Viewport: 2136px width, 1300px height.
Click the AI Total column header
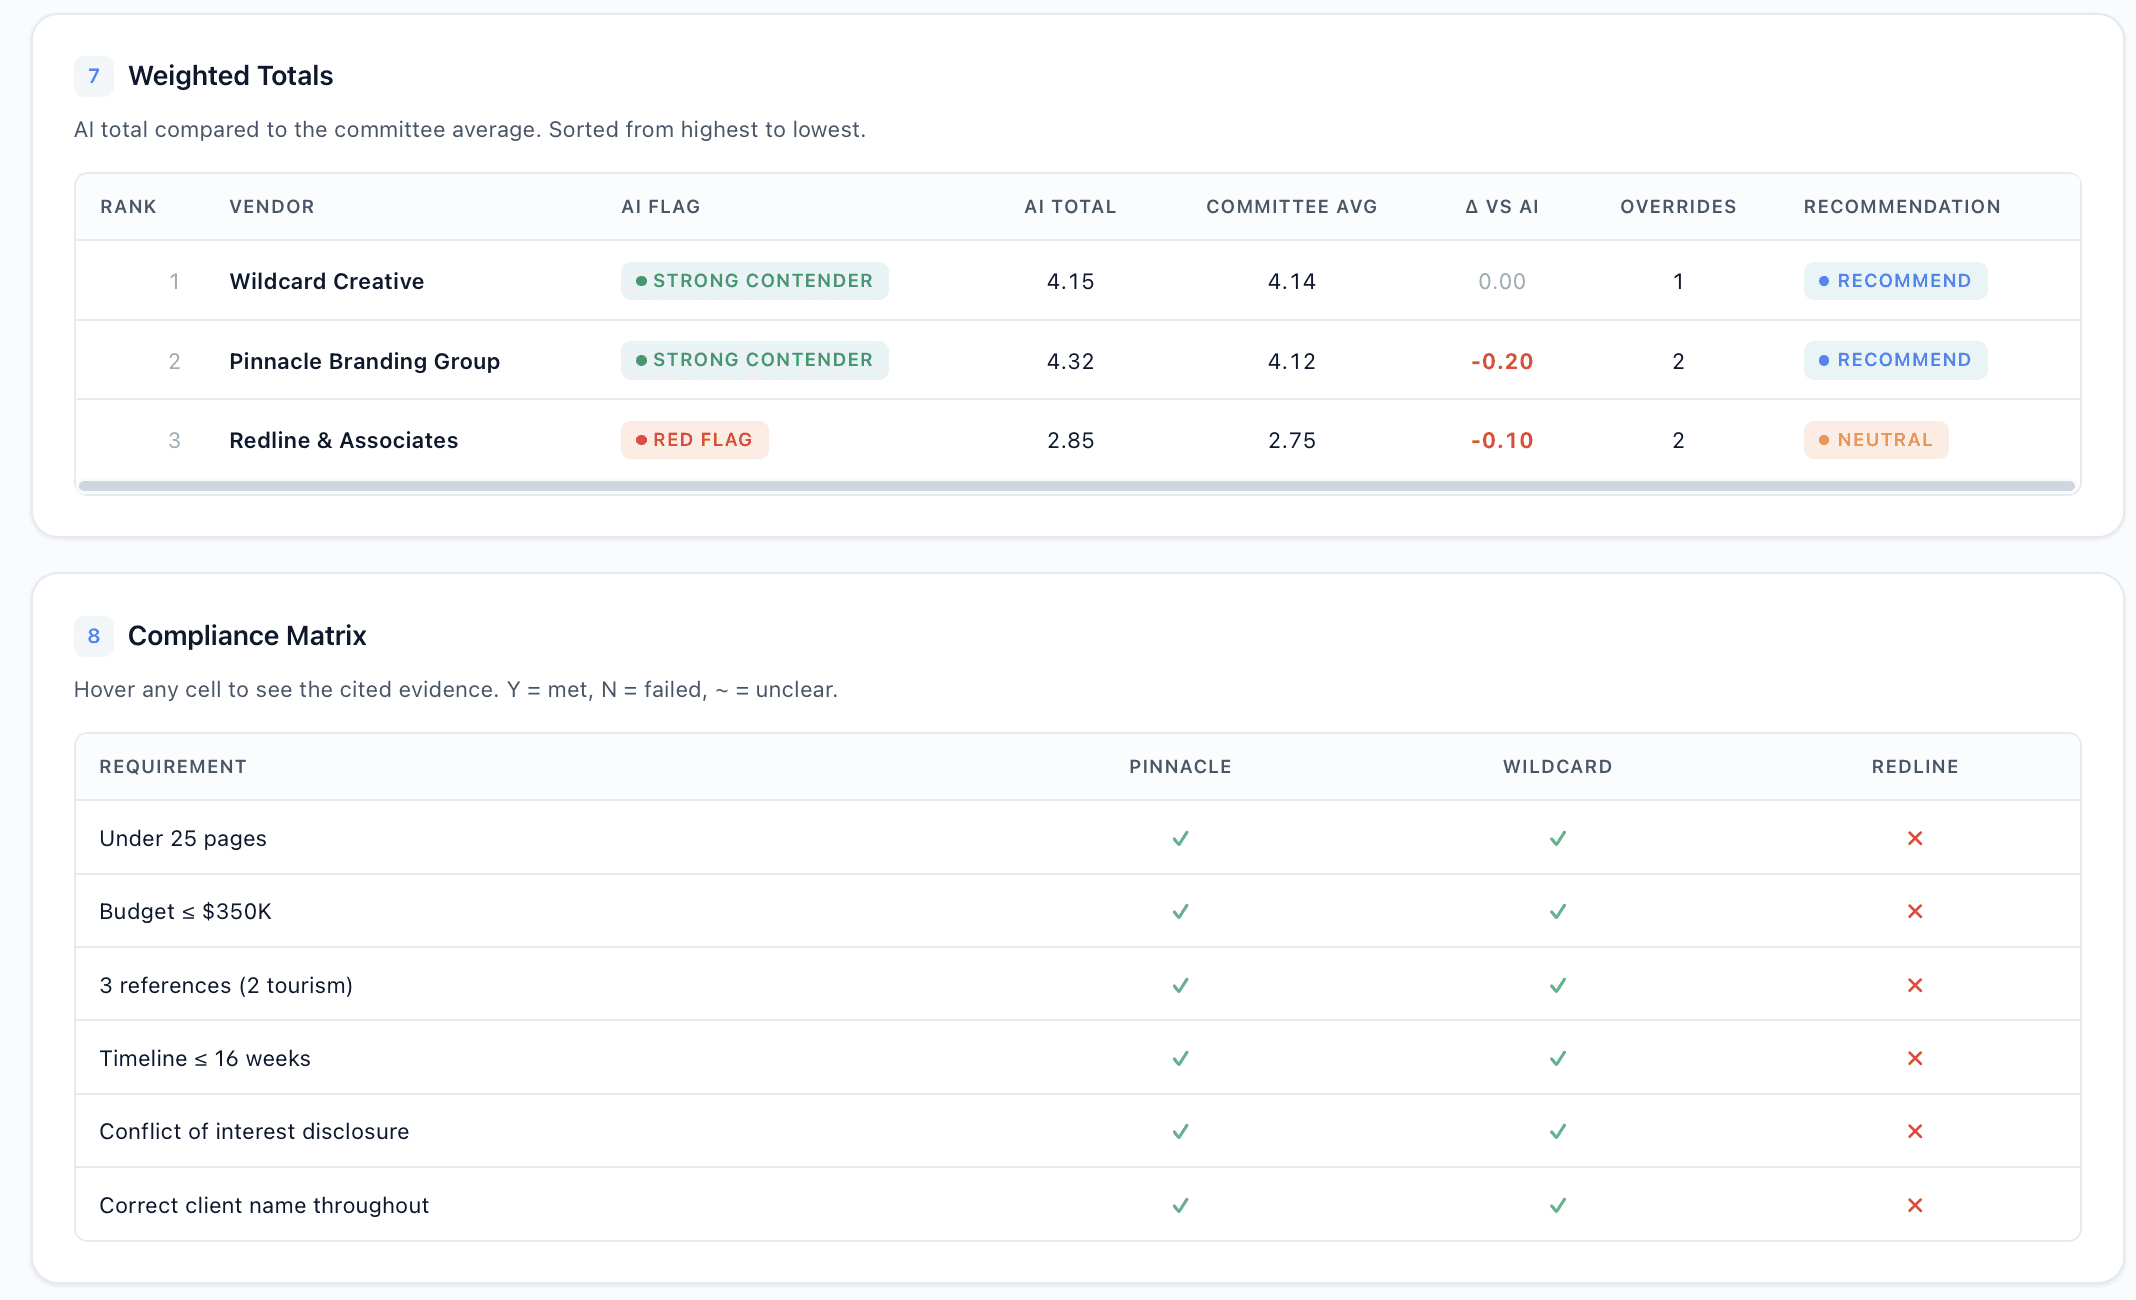point(1070,207)
